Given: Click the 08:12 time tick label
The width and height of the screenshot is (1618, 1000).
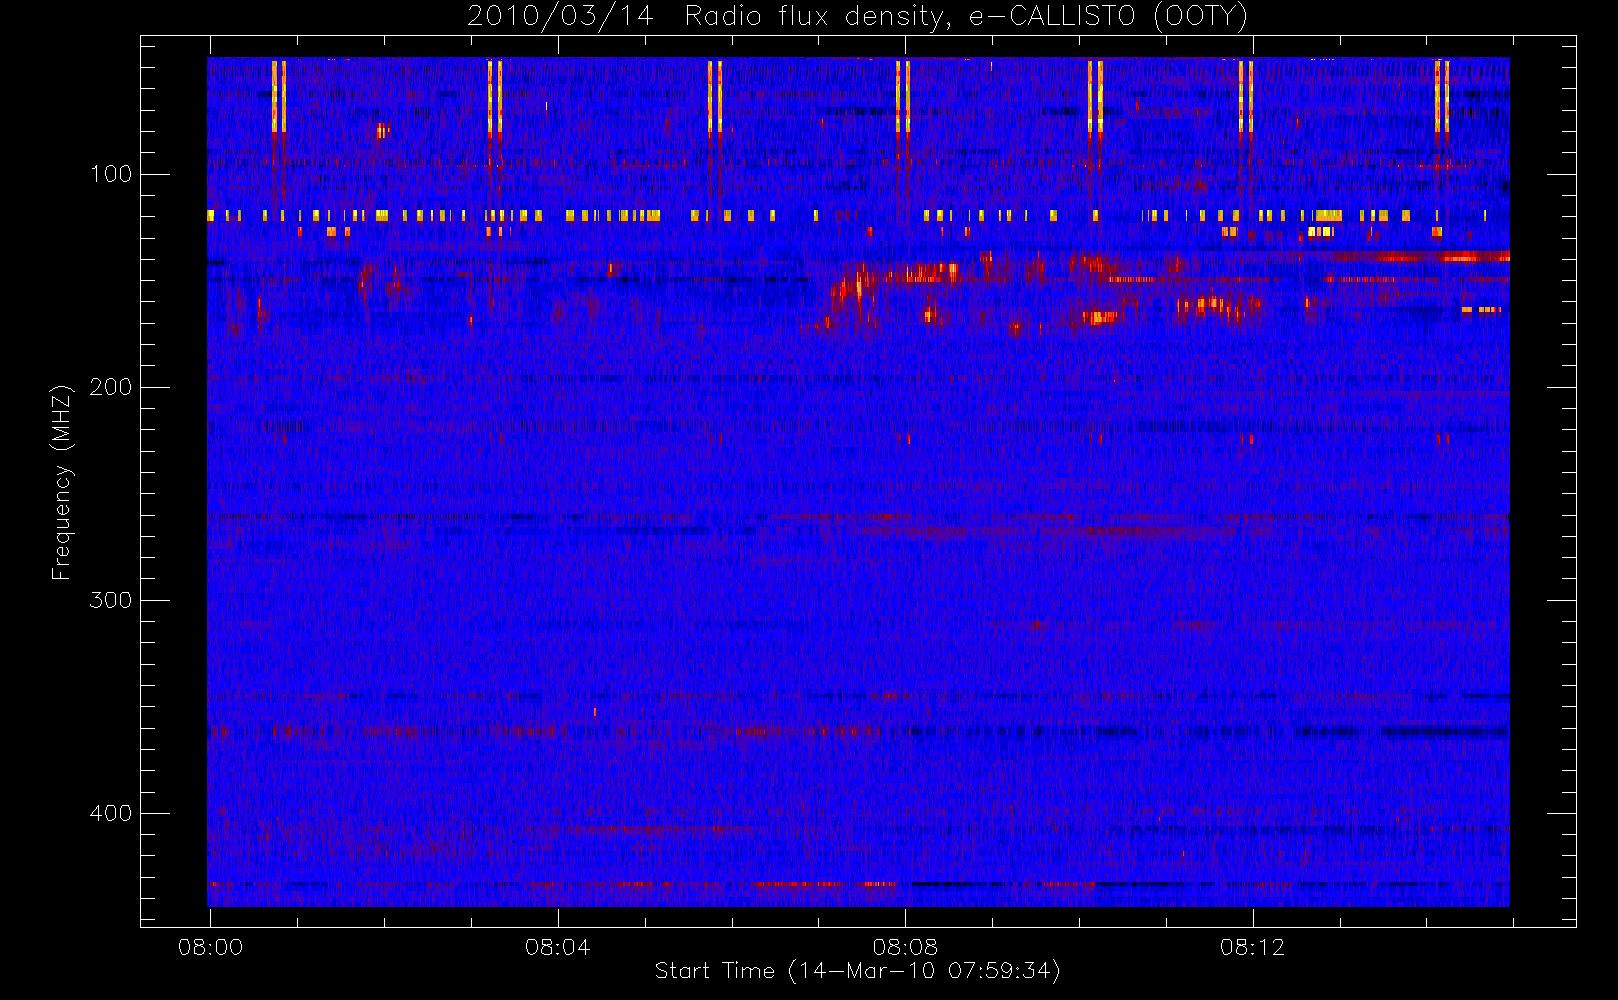Looking at the screenshot, I should click(1252, 947).
